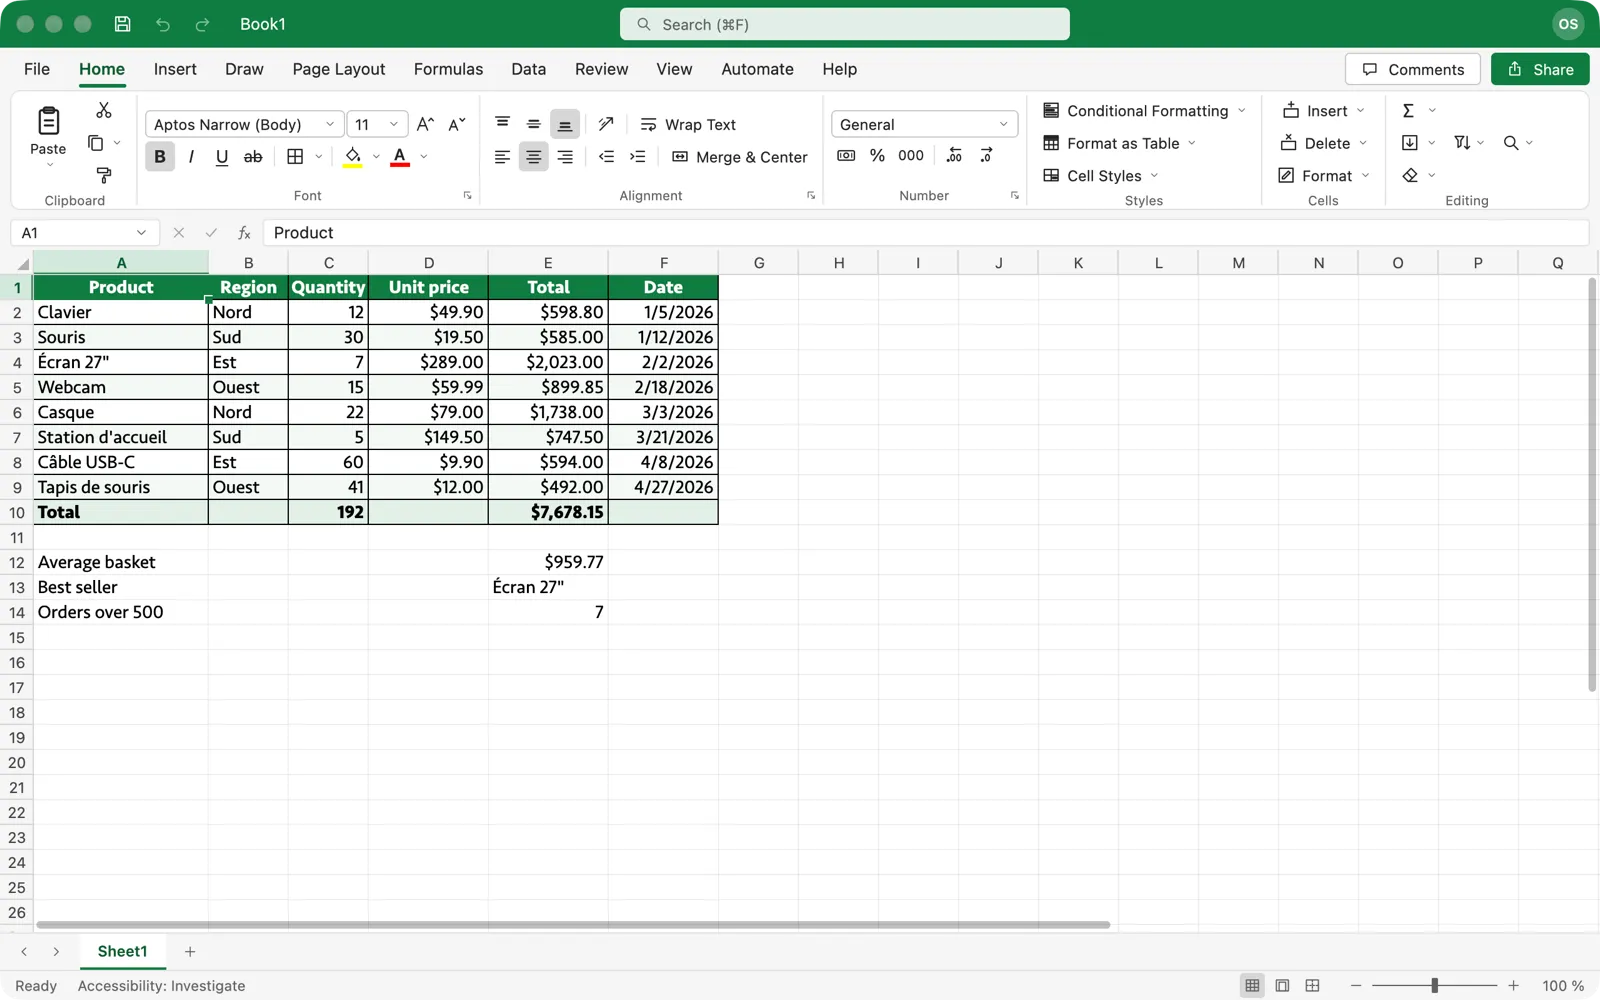
Task: Open the Comments pane button
Action: tap(1412, 69)
